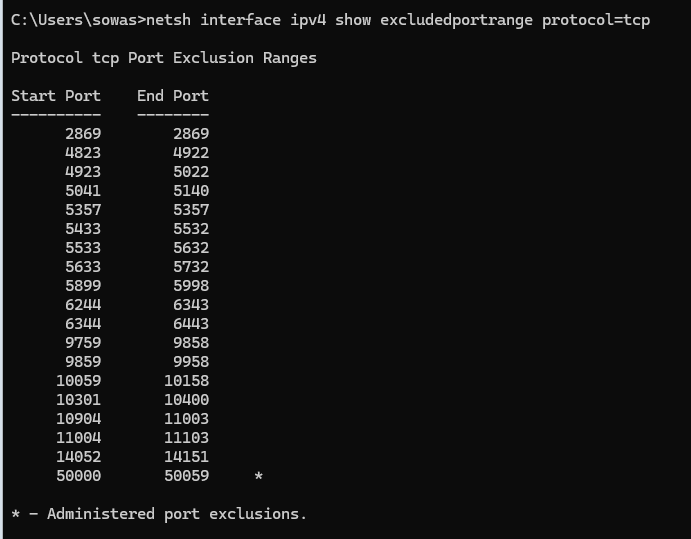Click end port value 11003
Image resolution: width=691 pixels, height=539 pixels.
point(187,419)
